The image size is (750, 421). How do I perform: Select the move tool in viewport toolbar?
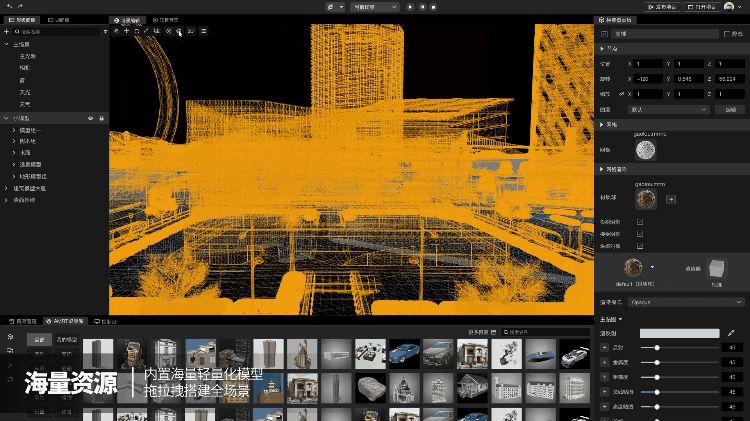[x=125, y=31]
